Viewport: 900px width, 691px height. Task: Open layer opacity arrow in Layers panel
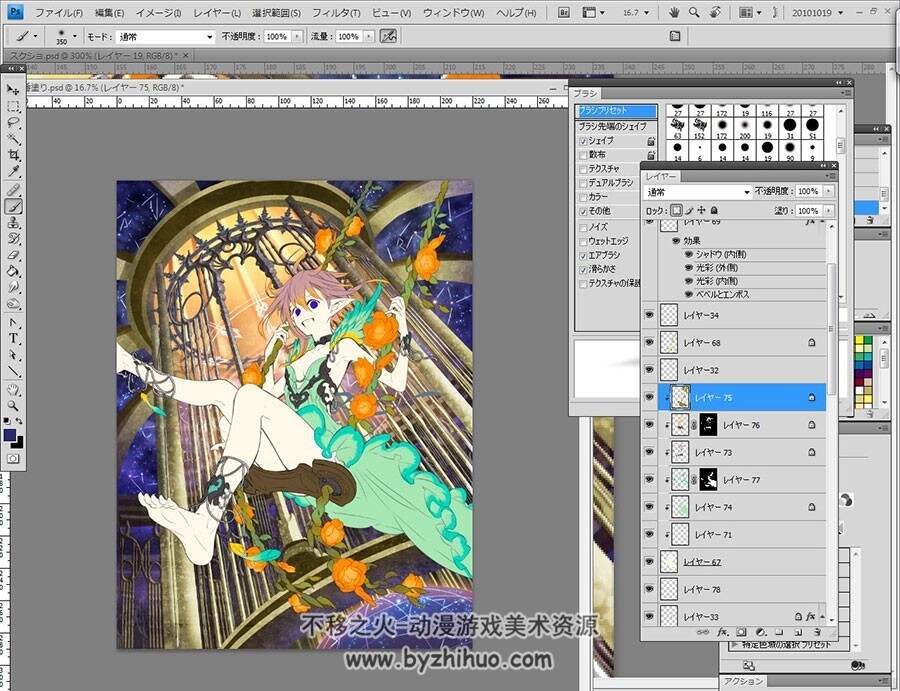(x=828, y=191)
